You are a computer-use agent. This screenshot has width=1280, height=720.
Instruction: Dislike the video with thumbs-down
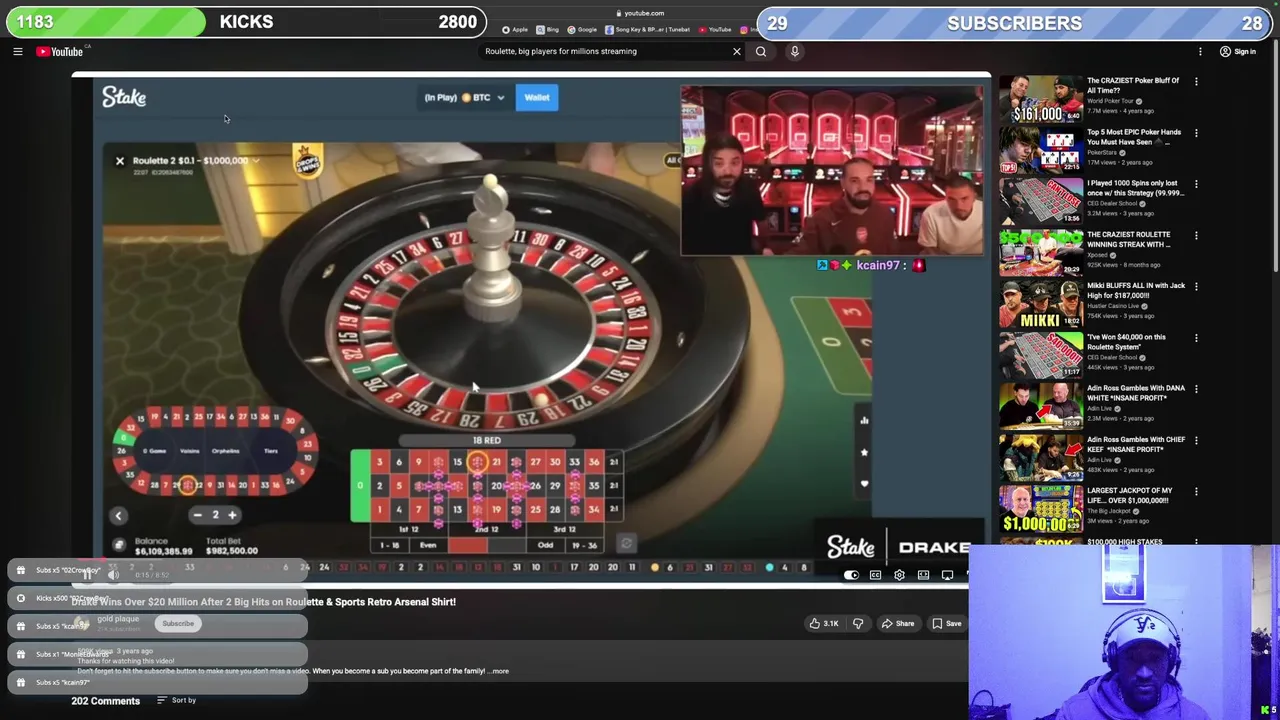(858, 624)
